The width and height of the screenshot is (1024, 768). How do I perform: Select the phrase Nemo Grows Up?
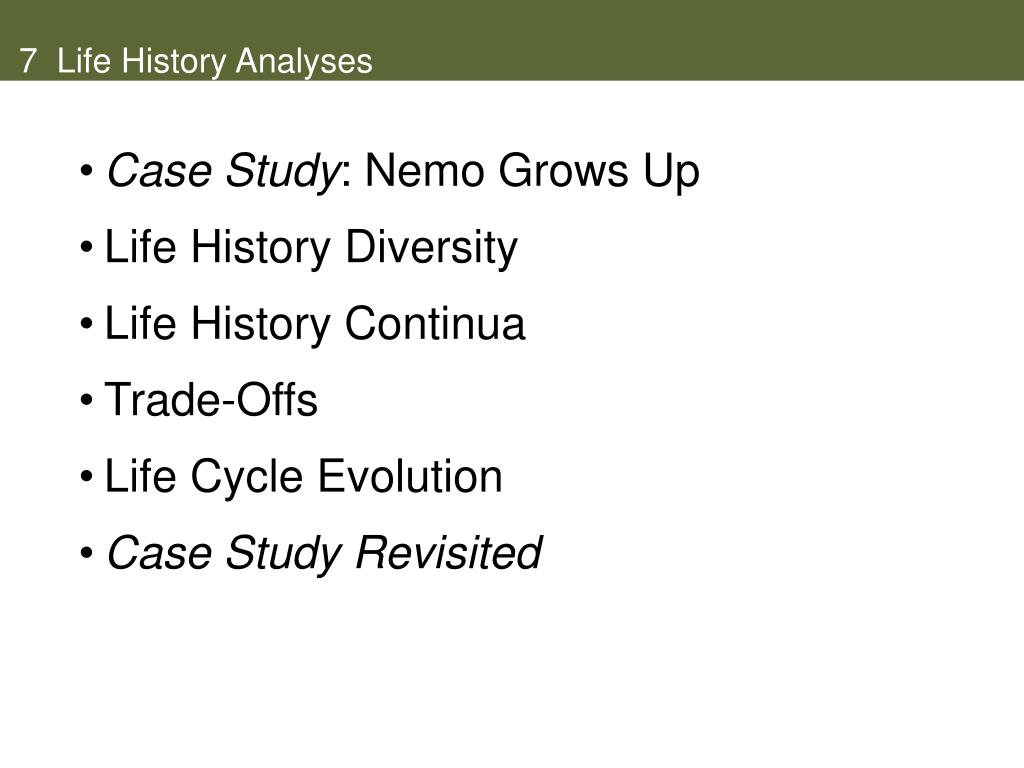pos(532,172)
